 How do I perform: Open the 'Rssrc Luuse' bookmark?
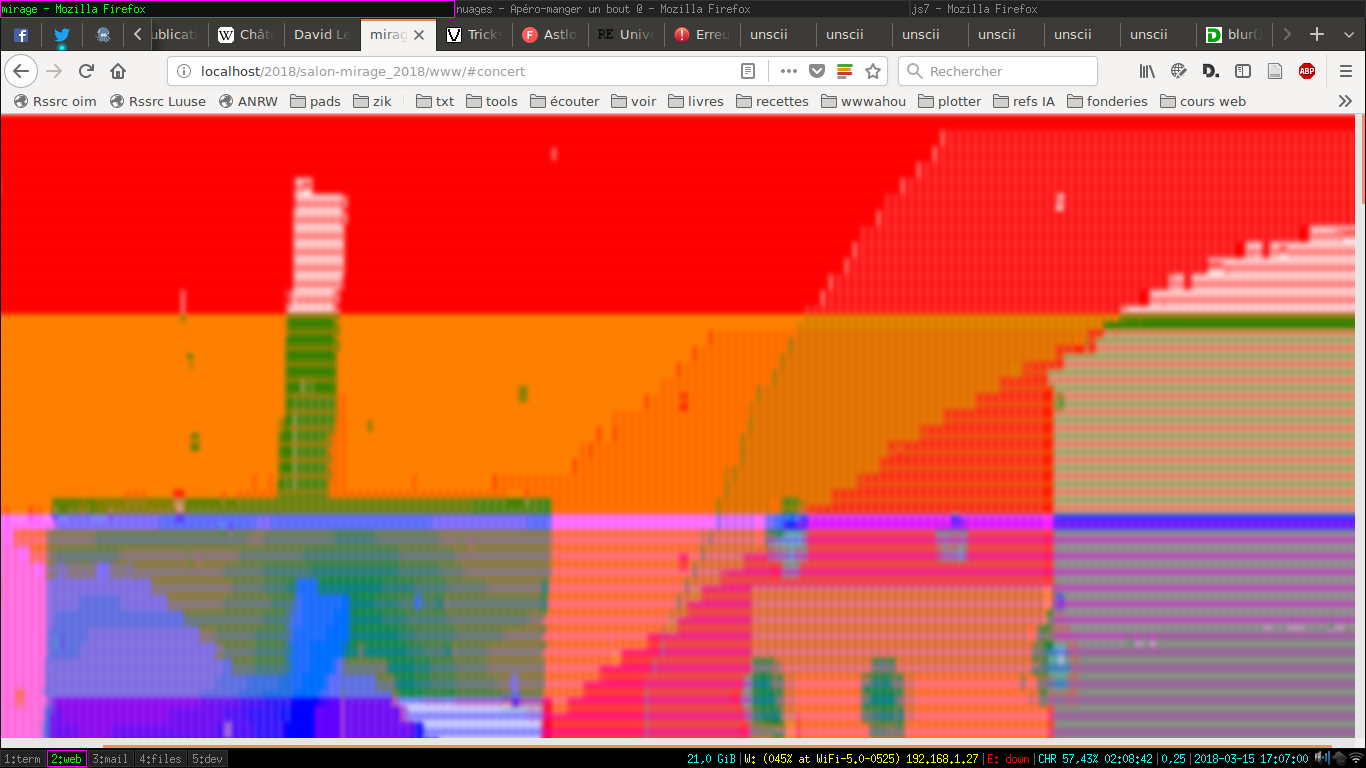click(158, 101)
